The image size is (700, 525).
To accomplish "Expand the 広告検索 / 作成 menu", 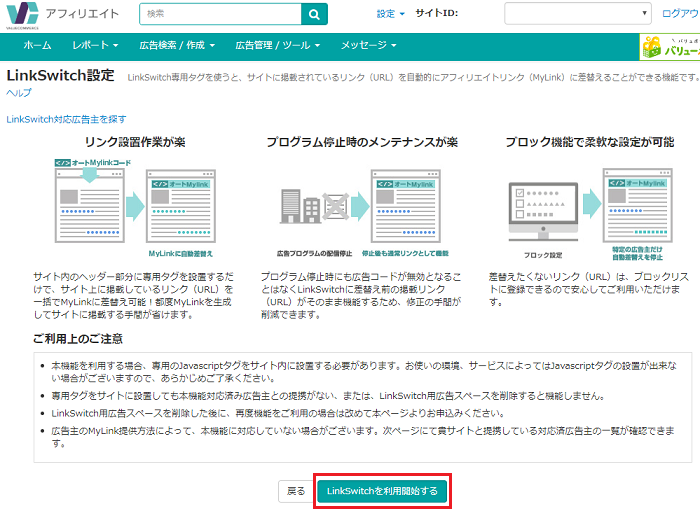I will point(177,45).
